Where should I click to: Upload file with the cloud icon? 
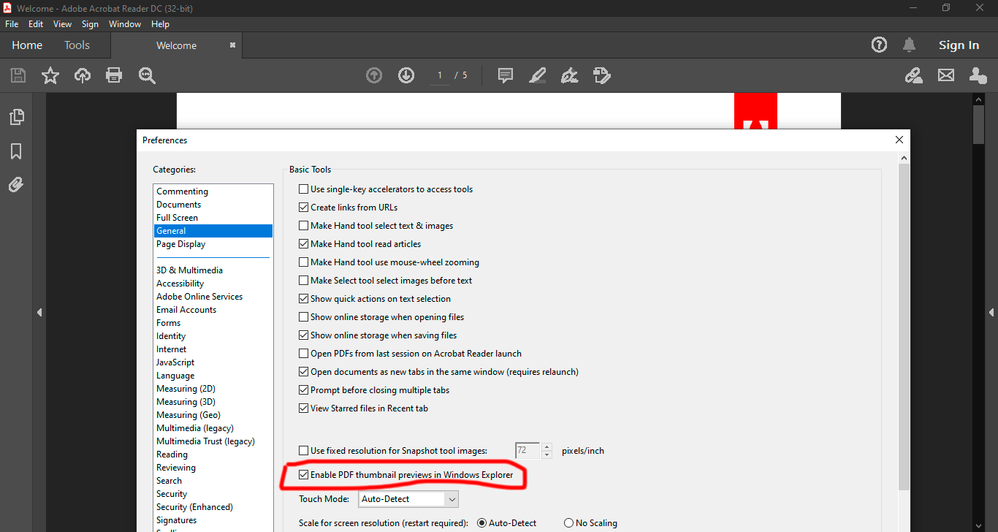point(82,76)
